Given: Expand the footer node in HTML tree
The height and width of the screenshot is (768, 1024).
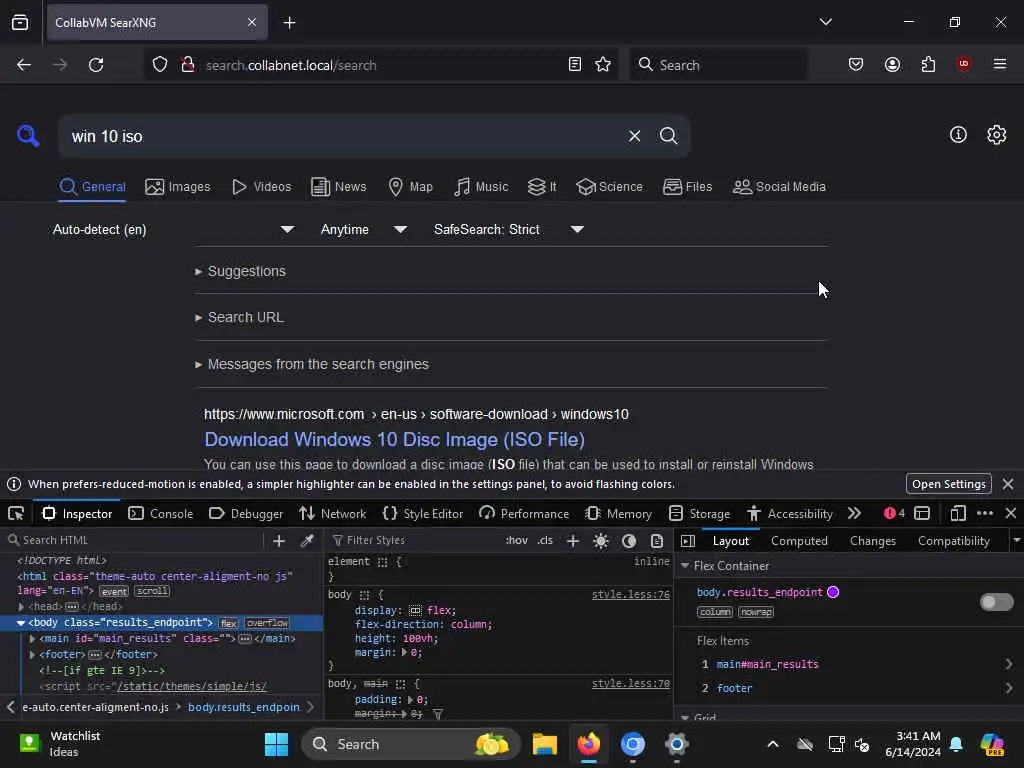Looking at the screenshot, I should coord(33,654).
